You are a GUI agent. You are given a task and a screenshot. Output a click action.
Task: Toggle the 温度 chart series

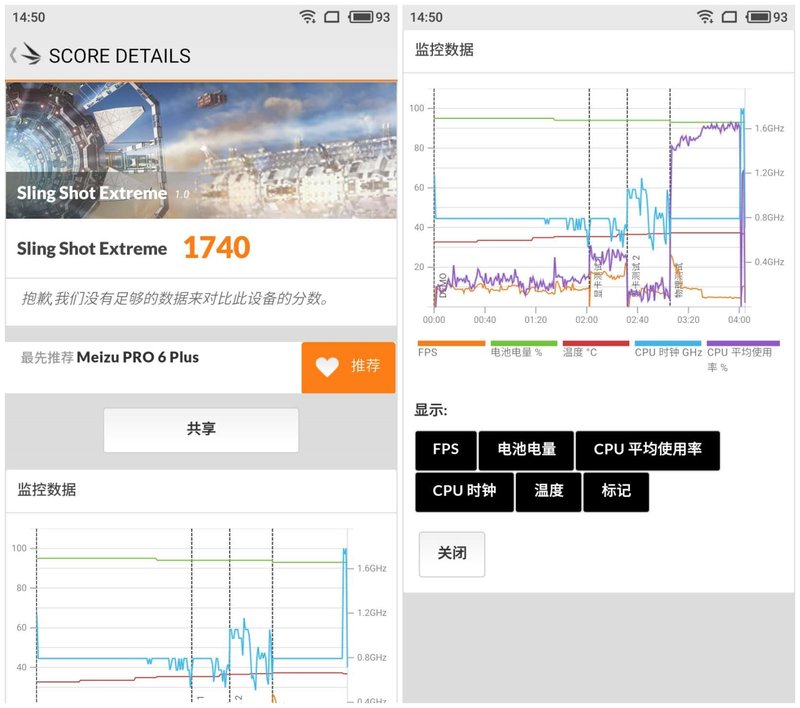tap(548, 491)
